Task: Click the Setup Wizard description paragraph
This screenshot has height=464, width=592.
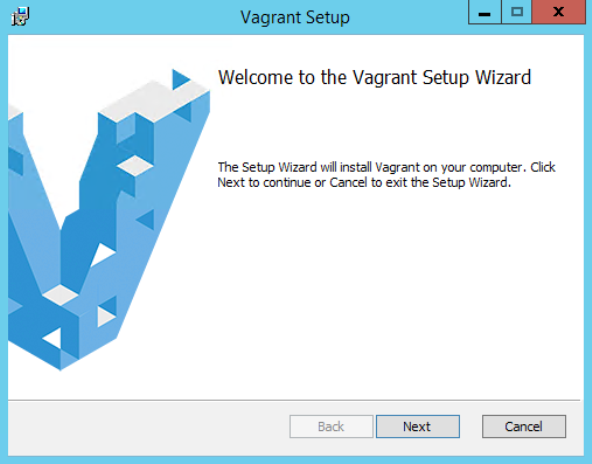Action: coord(386,174)
